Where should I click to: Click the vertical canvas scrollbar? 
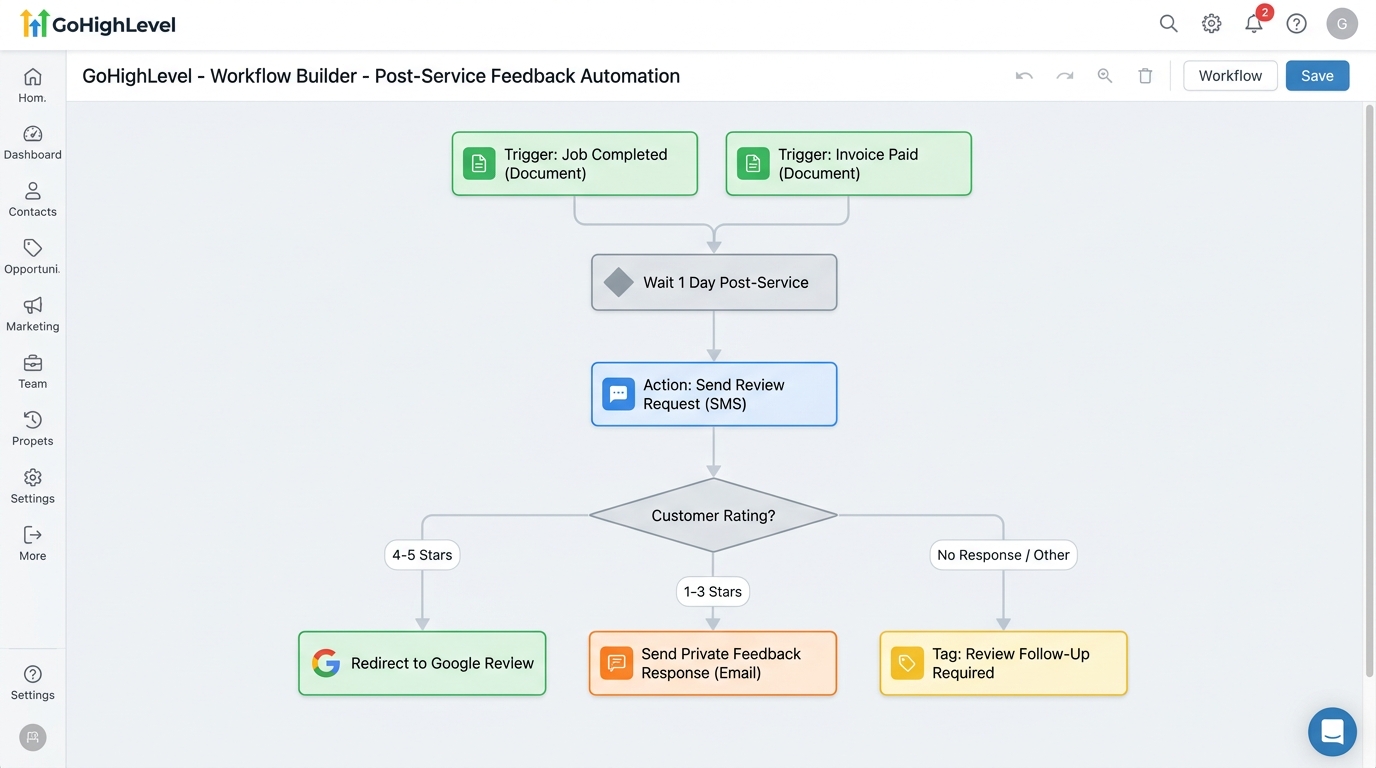1369,390
